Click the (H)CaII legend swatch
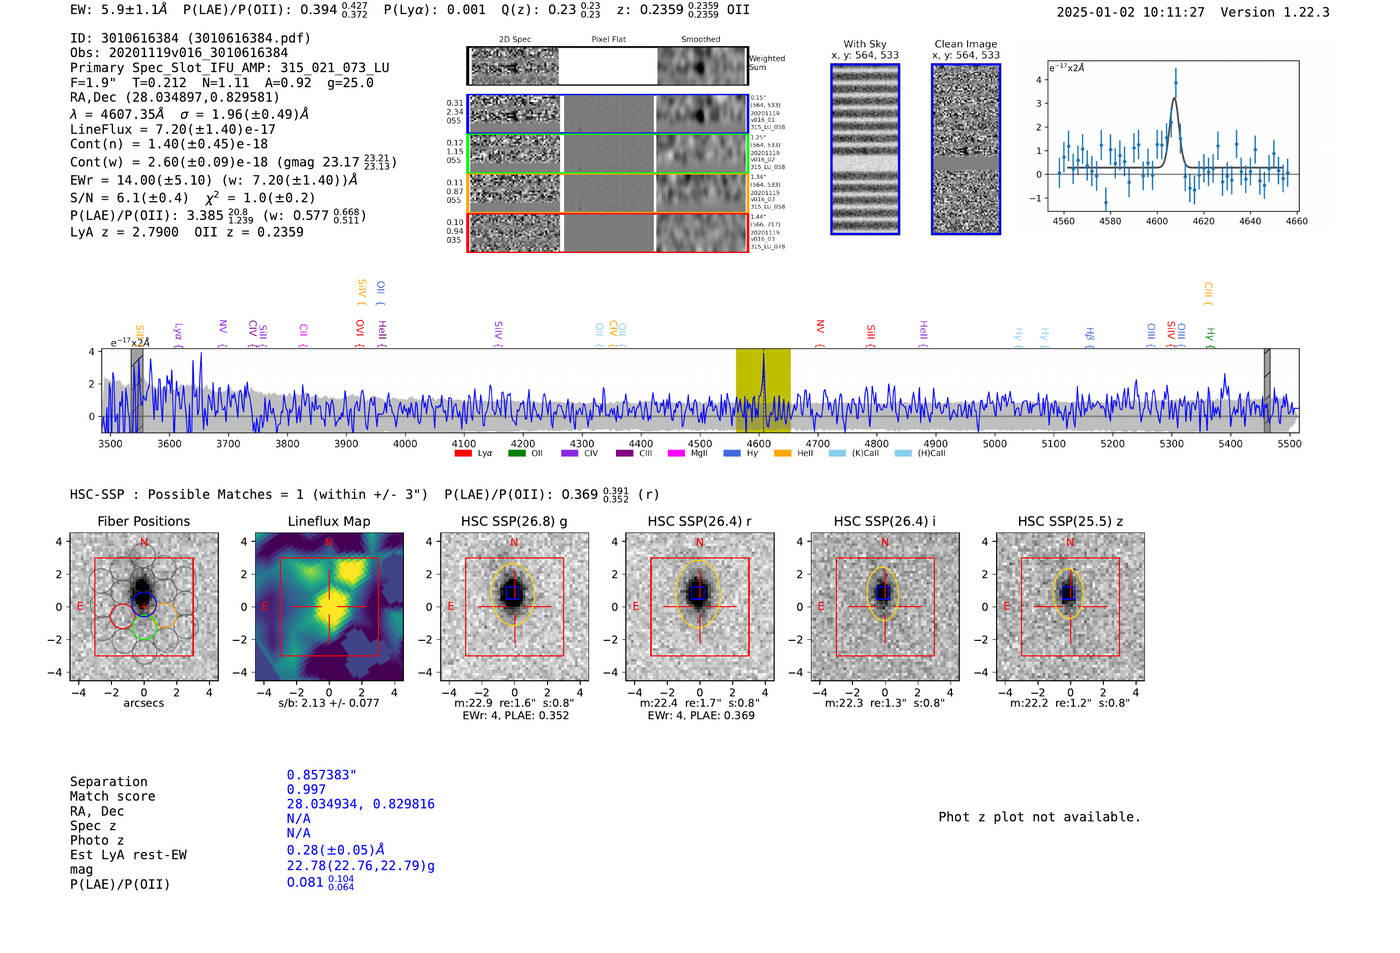This screenshot has height=953, width=1400. pos(904,454)
